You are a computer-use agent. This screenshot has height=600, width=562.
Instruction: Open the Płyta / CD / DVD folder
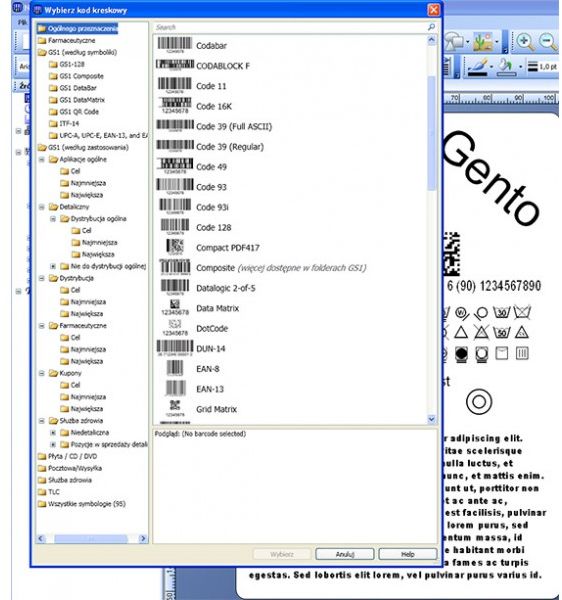coord(67,456)
